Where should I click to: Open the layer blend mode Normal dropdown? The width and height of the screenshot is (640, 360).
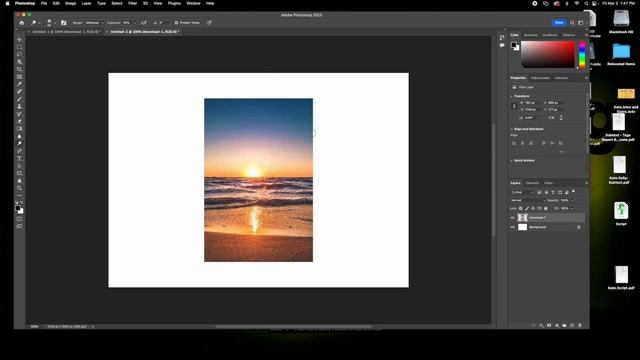pos(528,200)
